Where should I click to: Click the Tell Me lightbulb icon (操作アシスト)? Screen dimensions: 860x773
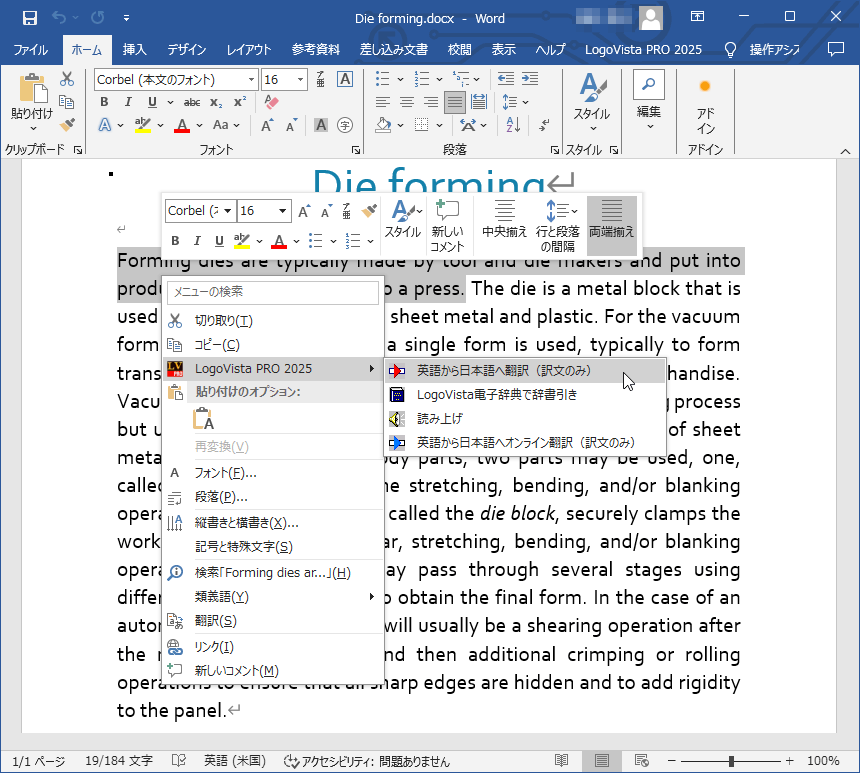tap(730, 50)
